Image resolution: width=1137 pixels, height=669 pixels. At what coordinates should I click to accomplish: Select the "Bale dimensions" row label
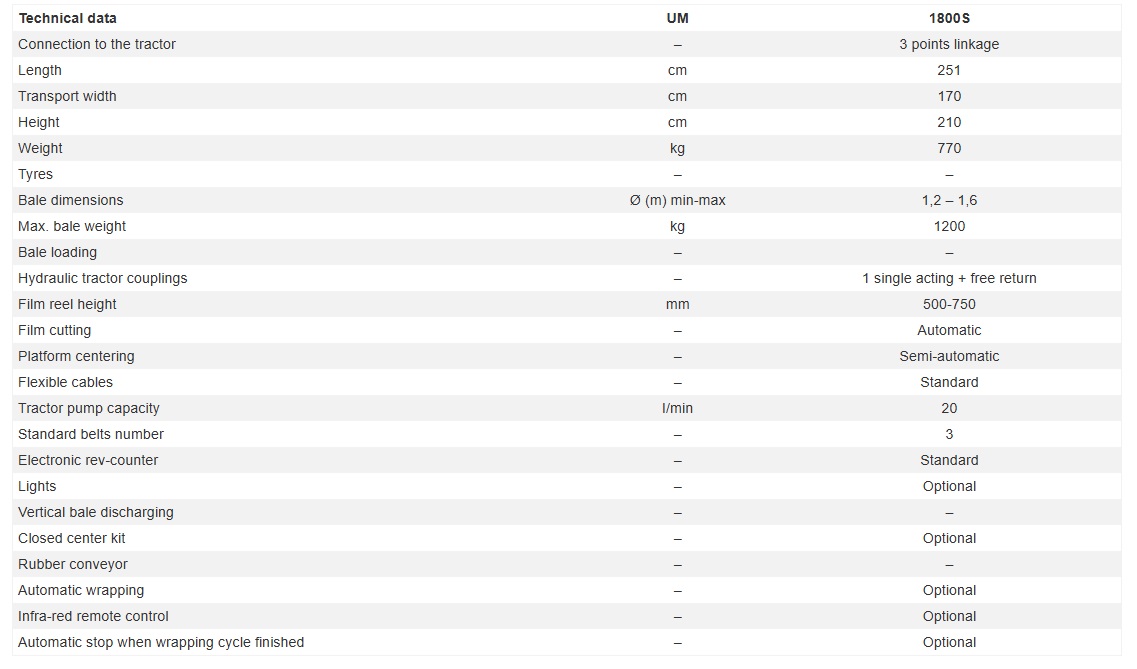pos(71,200)
